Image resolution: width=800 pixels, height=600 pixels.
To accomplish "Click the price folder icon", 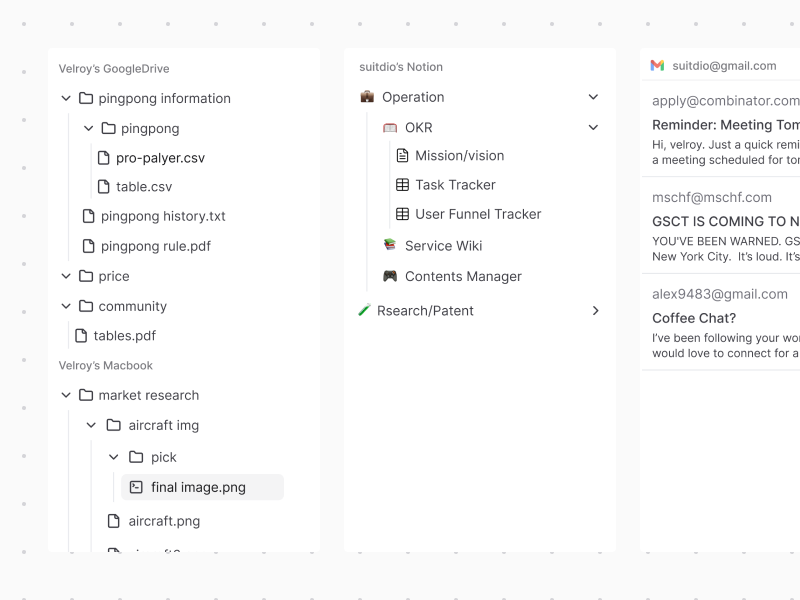I will click(86, 276).
